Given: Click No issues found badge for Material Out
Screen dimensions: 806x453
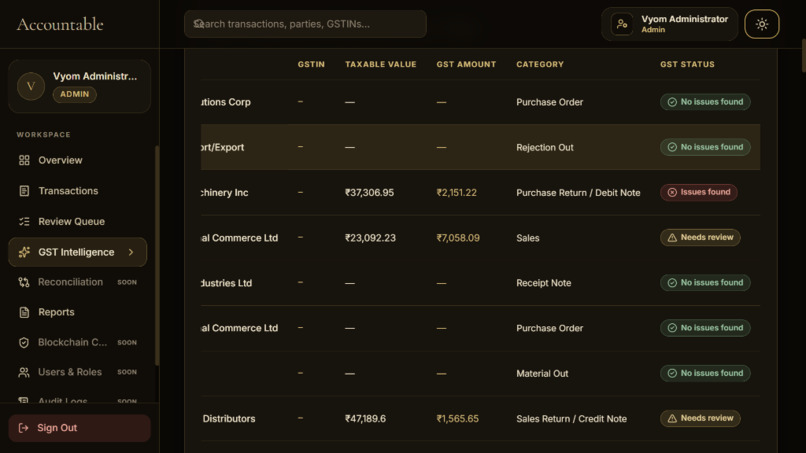Looking at the screenshot, I should 705,373.
